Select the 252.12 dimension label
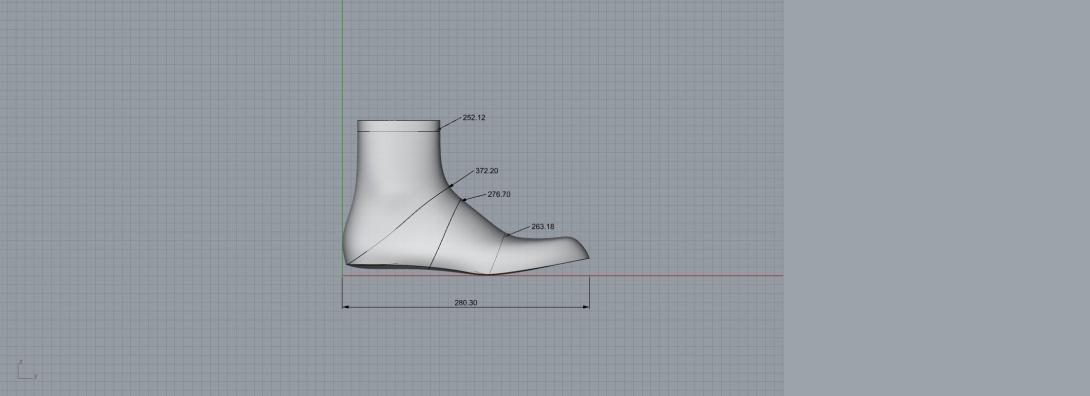This screenshot has width=1090, height=396. tap(474, 117)
